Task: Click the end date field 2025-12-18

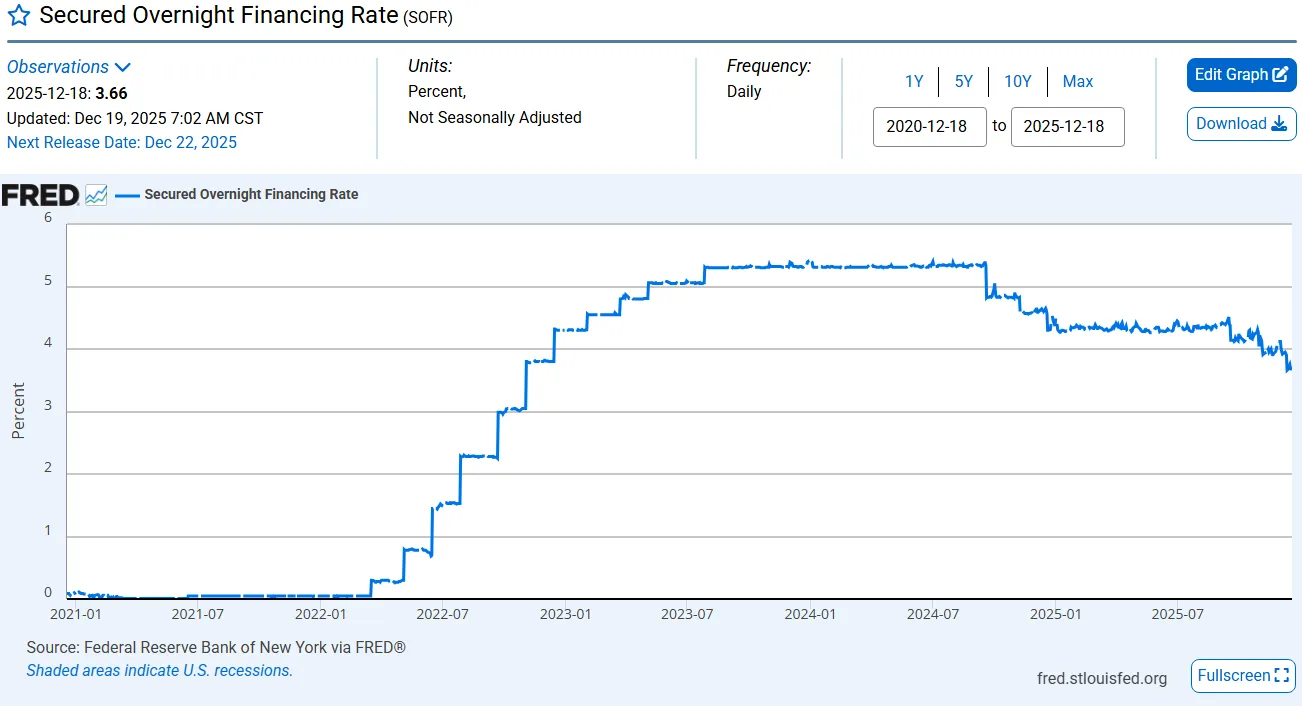Action: [x=1067, y=127]
